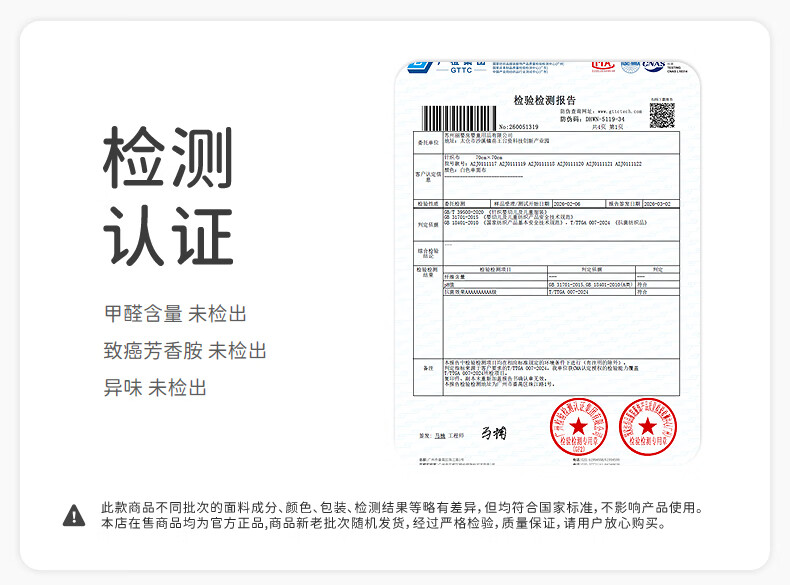The image size is (790, 585).
Task: Click the report number No:260051319
Action: pos(518,127)
